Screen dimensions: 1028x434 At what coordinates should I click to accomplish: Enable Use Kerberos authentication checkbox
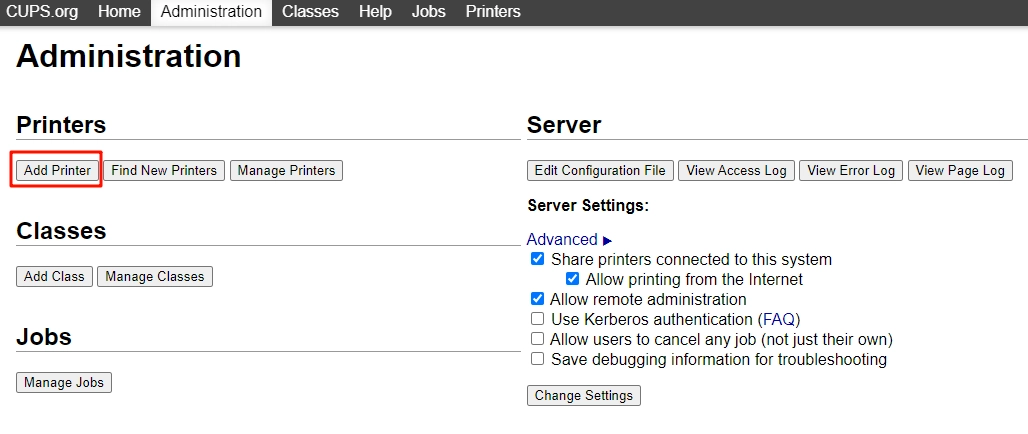click(538, 320)
